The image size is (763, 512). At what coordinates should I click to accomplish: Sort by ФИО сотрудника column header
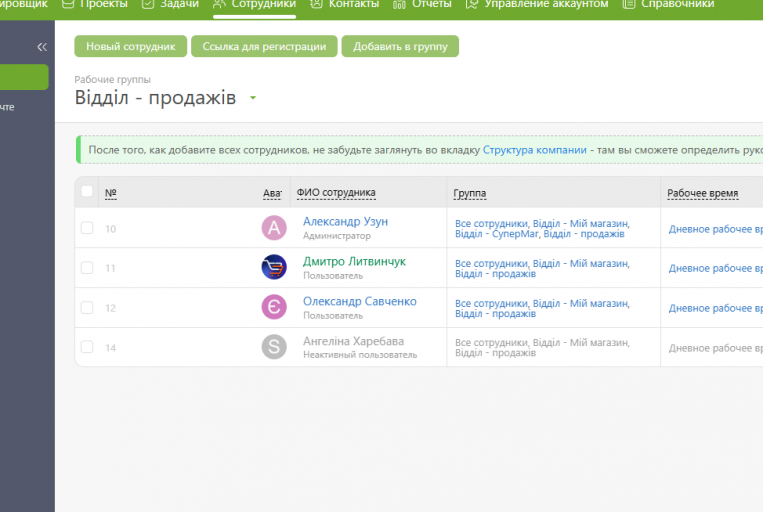click(x=336, y=193)
